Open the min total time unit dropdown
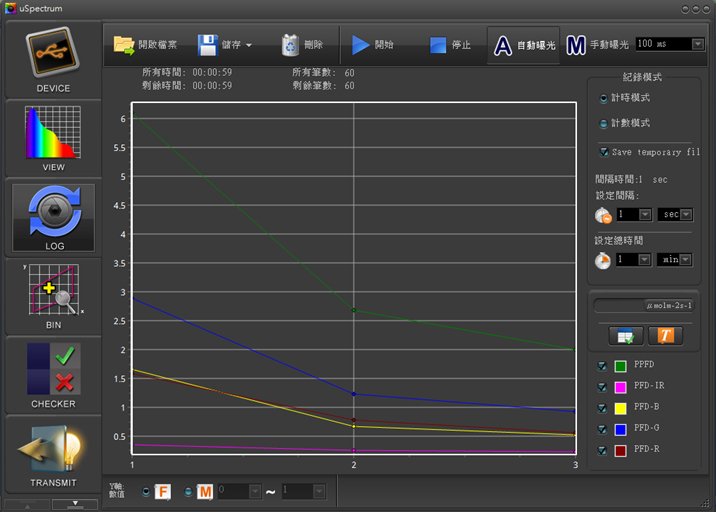Viewport: 716px width, 512px height. (685, 260)
